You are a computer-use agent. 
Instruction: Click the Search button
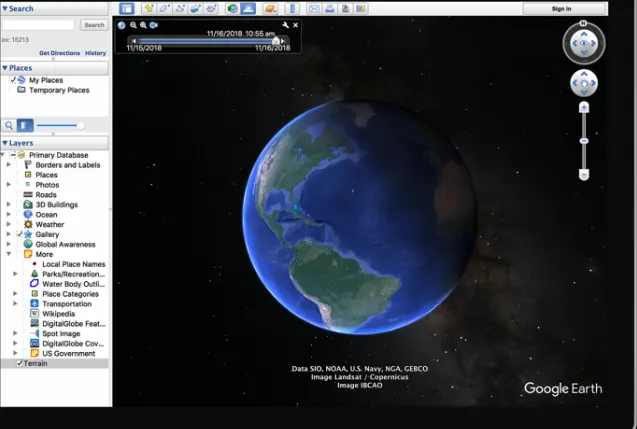tap(94, 25)
